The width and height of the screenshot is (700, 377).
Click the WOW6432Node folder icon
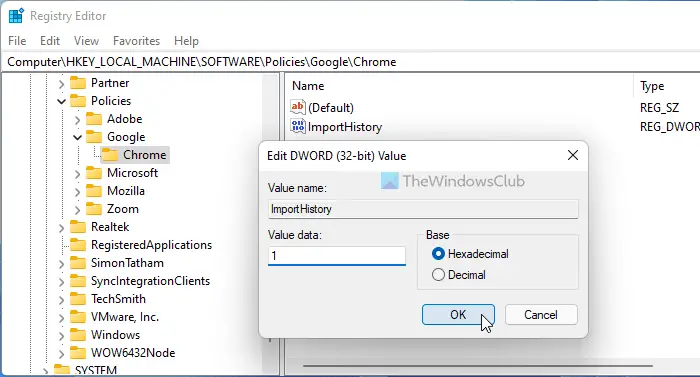click(x=78, y=353)
